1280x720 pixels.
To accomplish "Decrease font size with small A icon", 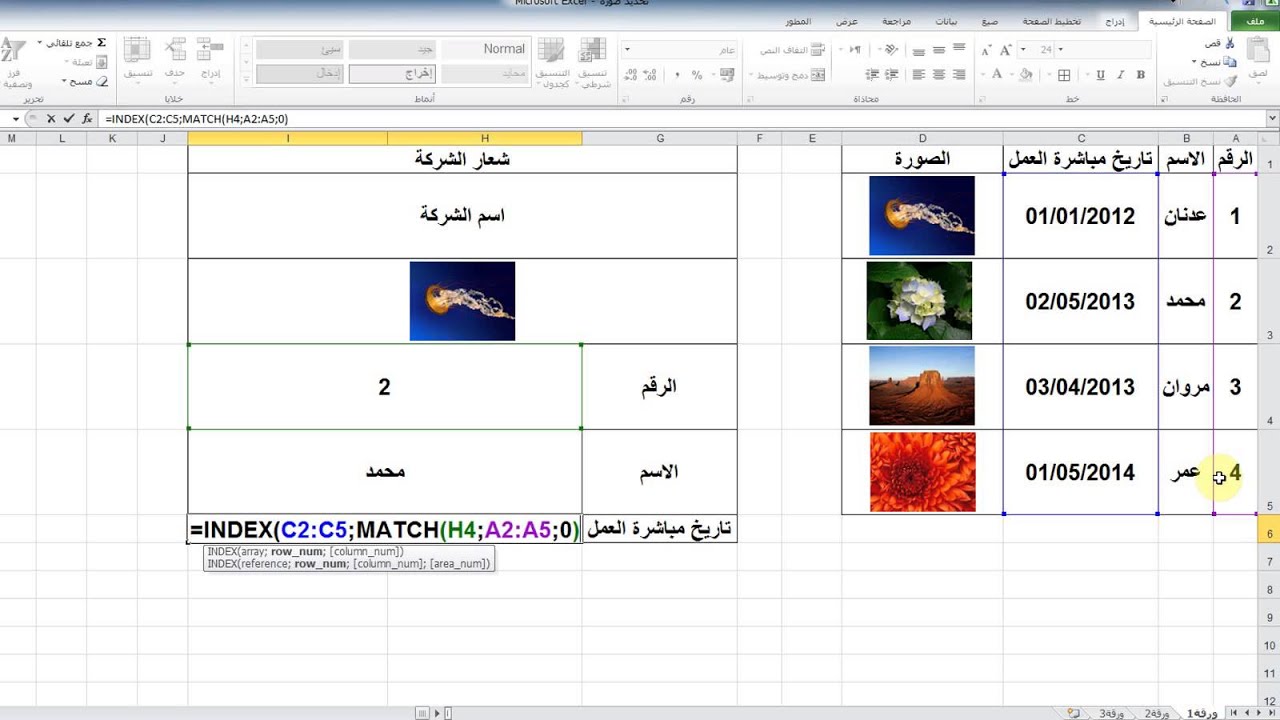I will point(986,50).
